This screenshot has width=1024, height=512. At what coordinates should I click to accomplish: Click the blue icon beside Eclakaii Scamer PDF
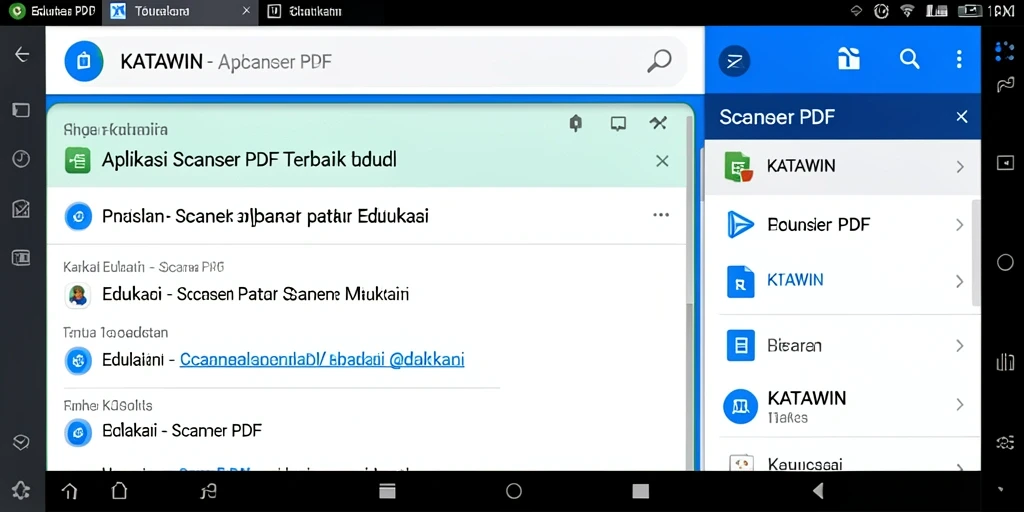pyautogui.click(x=78, y=432)
